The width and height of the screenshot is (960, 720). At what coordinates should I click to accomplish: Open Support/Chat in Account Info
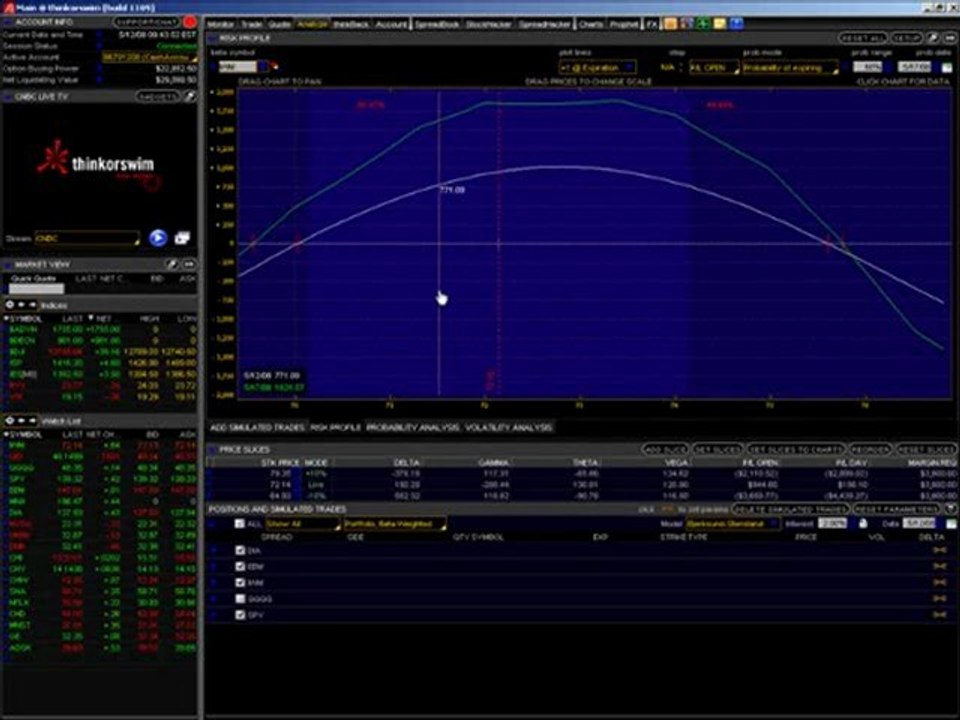[146, 23]
